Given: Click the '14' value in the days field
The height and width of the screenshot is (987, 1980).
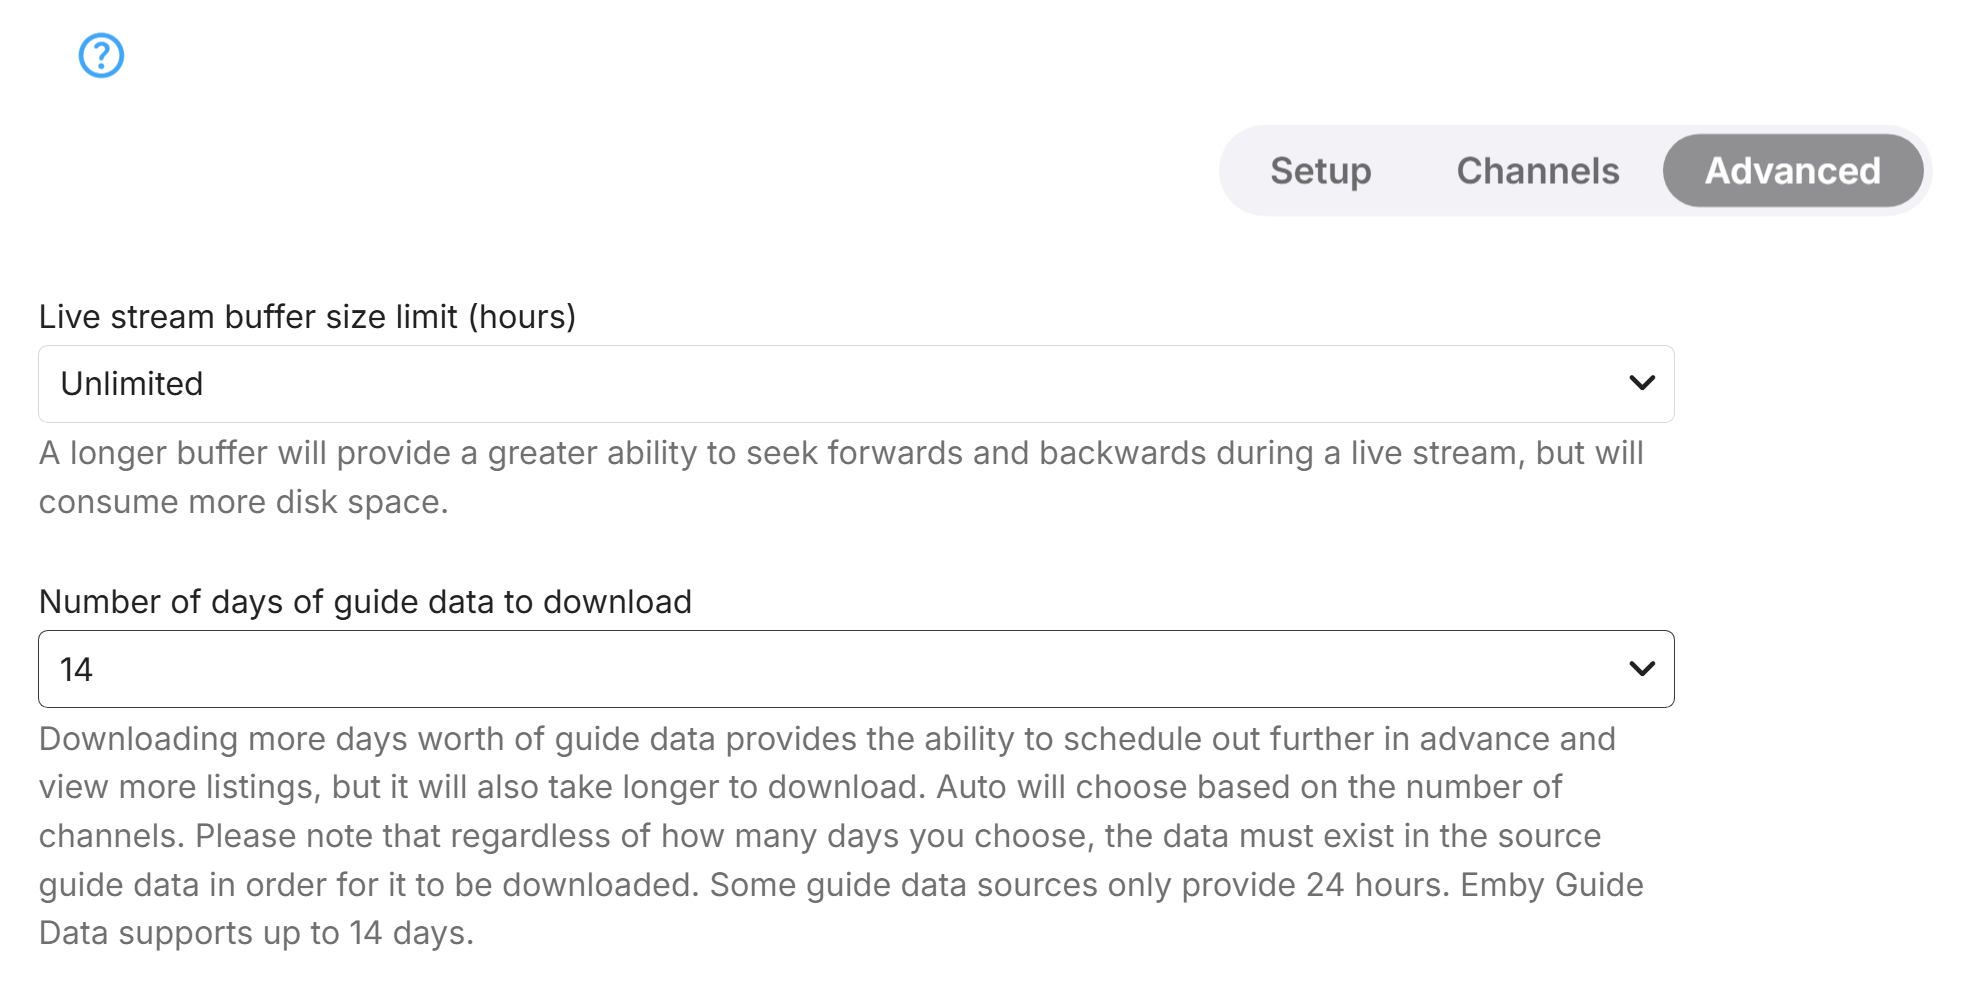Looking at the screenshot, I should pos(76,669).
